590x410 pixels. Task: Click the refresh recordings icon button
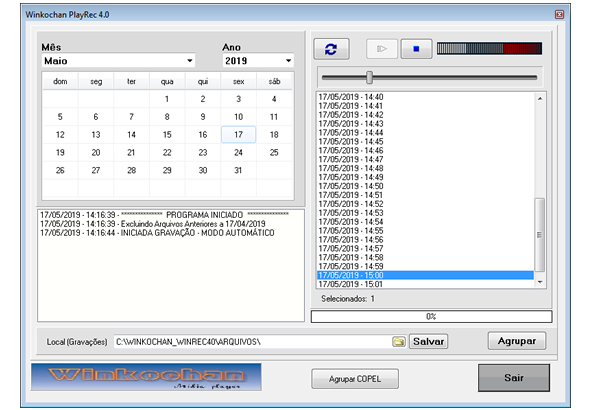[331, 49]
